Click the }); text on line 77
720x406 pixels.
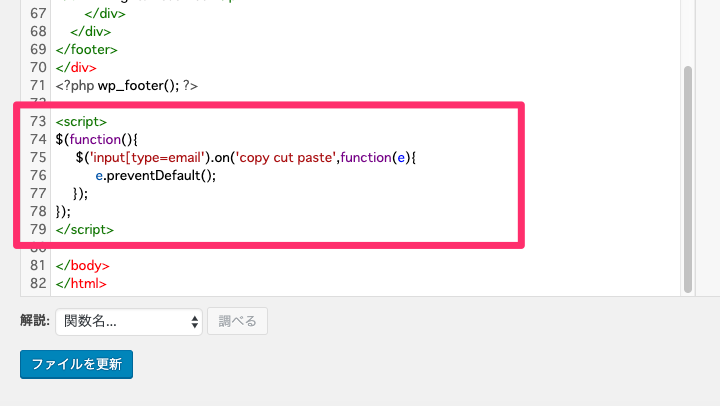click(80, 194)
